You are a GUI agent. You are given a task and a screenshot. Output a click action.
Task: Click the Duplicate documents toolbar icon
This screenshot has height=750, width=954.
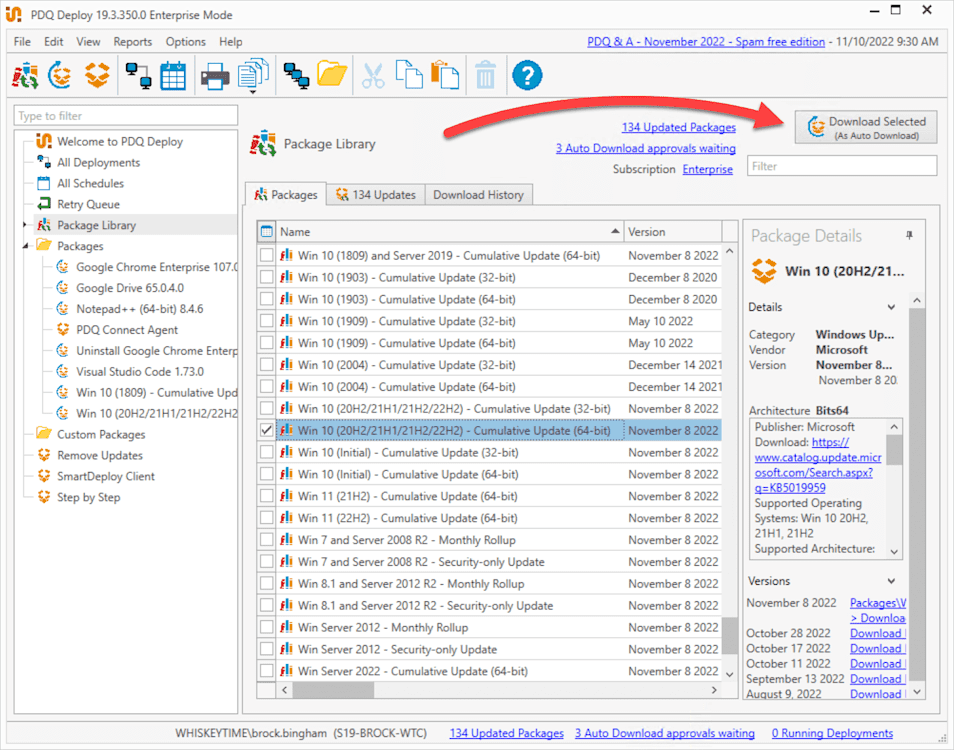[251, 74]
